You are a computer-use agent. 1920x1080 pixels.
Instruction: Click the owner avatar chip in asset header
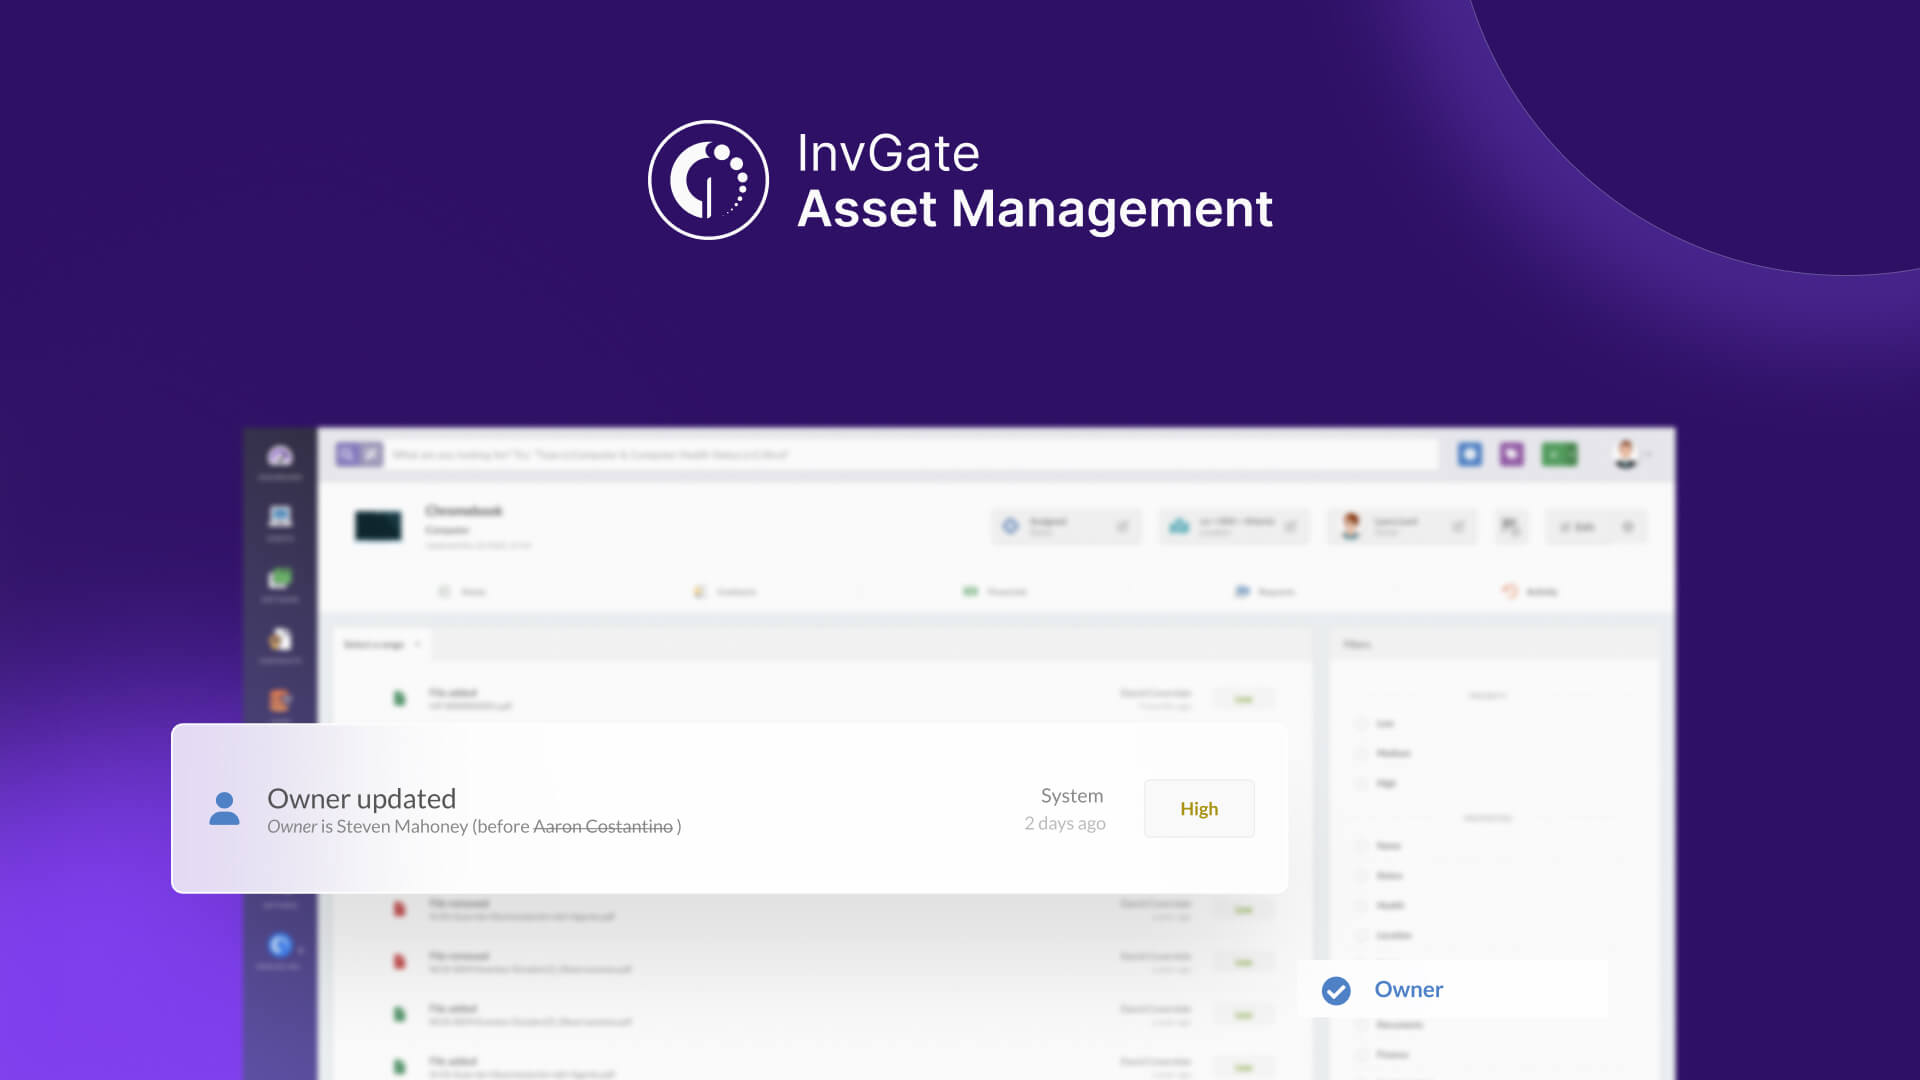point(1401,526)
